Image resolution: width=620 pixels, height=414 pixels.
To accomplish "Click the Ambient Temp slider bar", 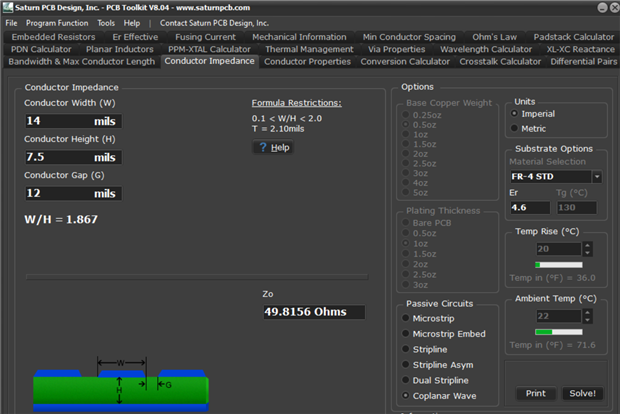I will click(x=558, y=332).
